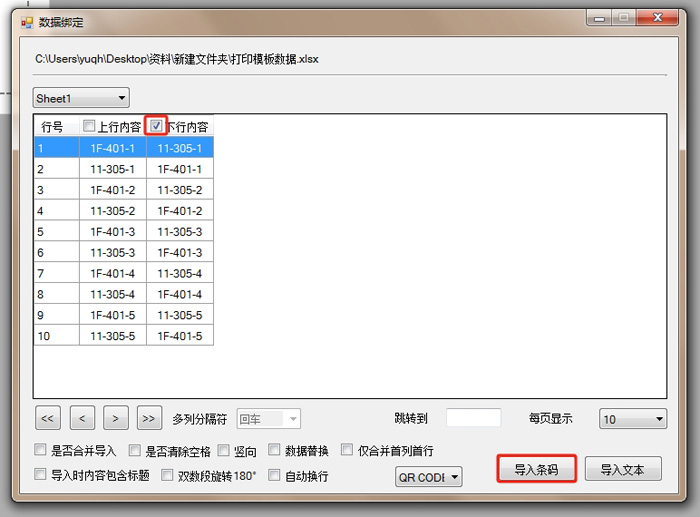Click the xlsx file path text
The width and height of the screenshot is (700, 517).
(x=177, y=59)
